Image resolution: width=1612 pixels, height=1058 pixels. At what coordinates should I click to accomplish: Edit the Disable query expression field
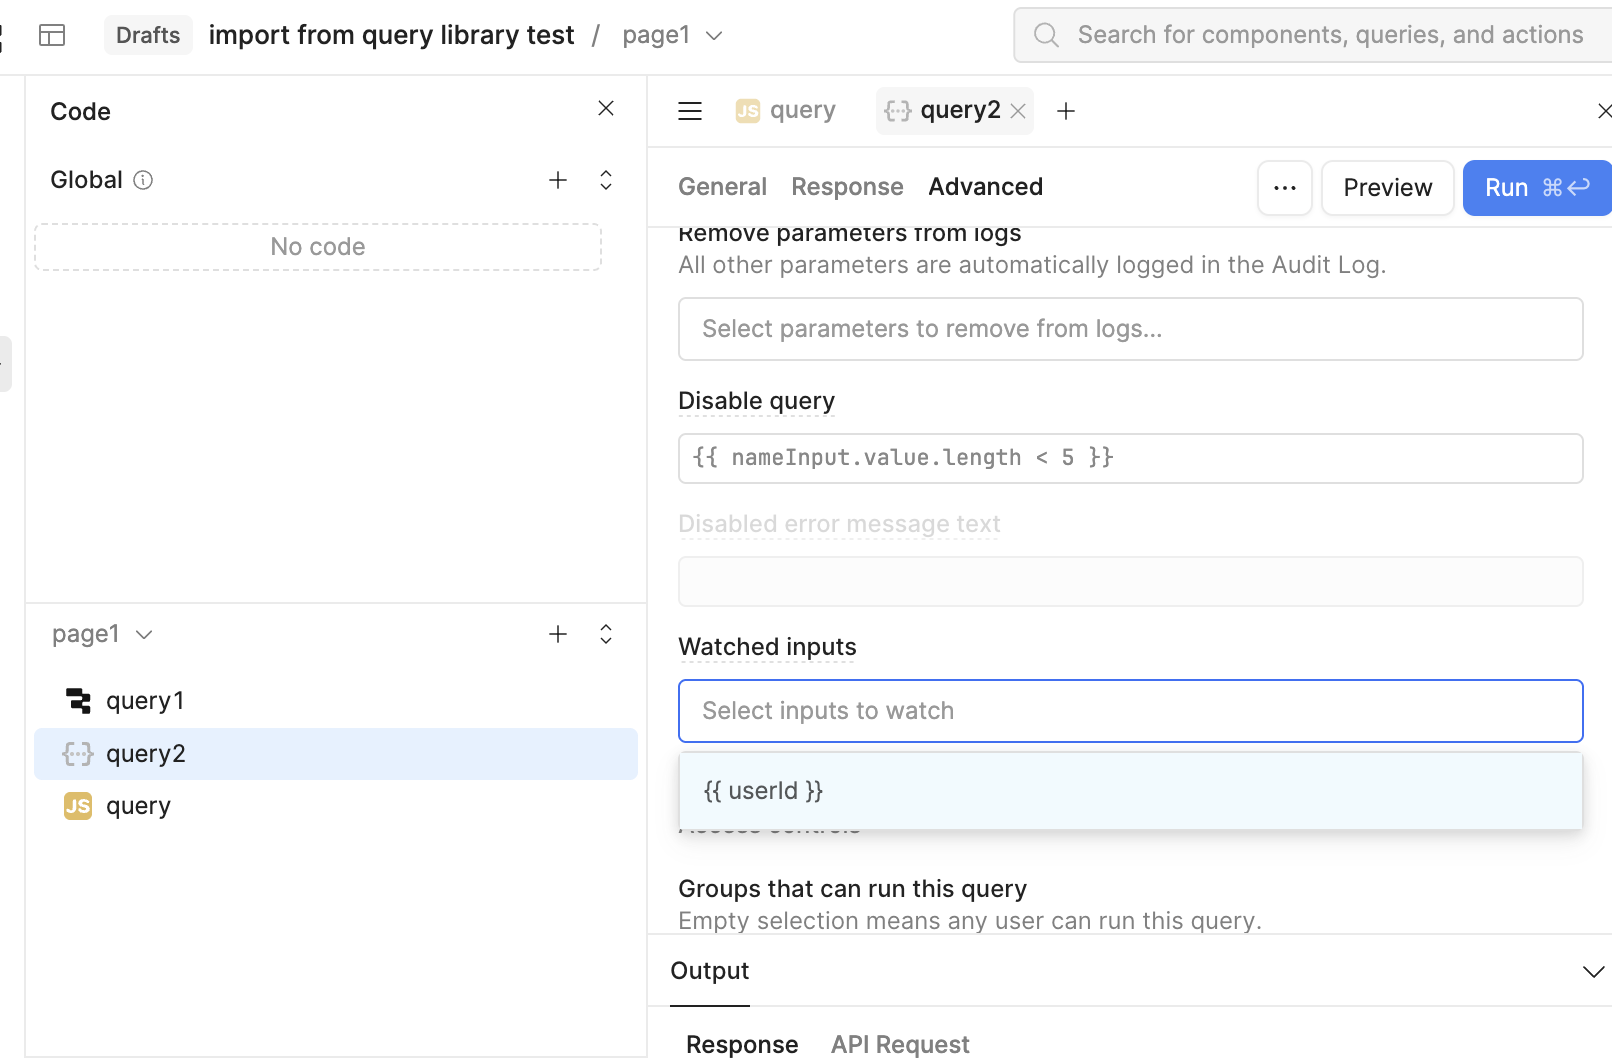(x=1131, y=458)
